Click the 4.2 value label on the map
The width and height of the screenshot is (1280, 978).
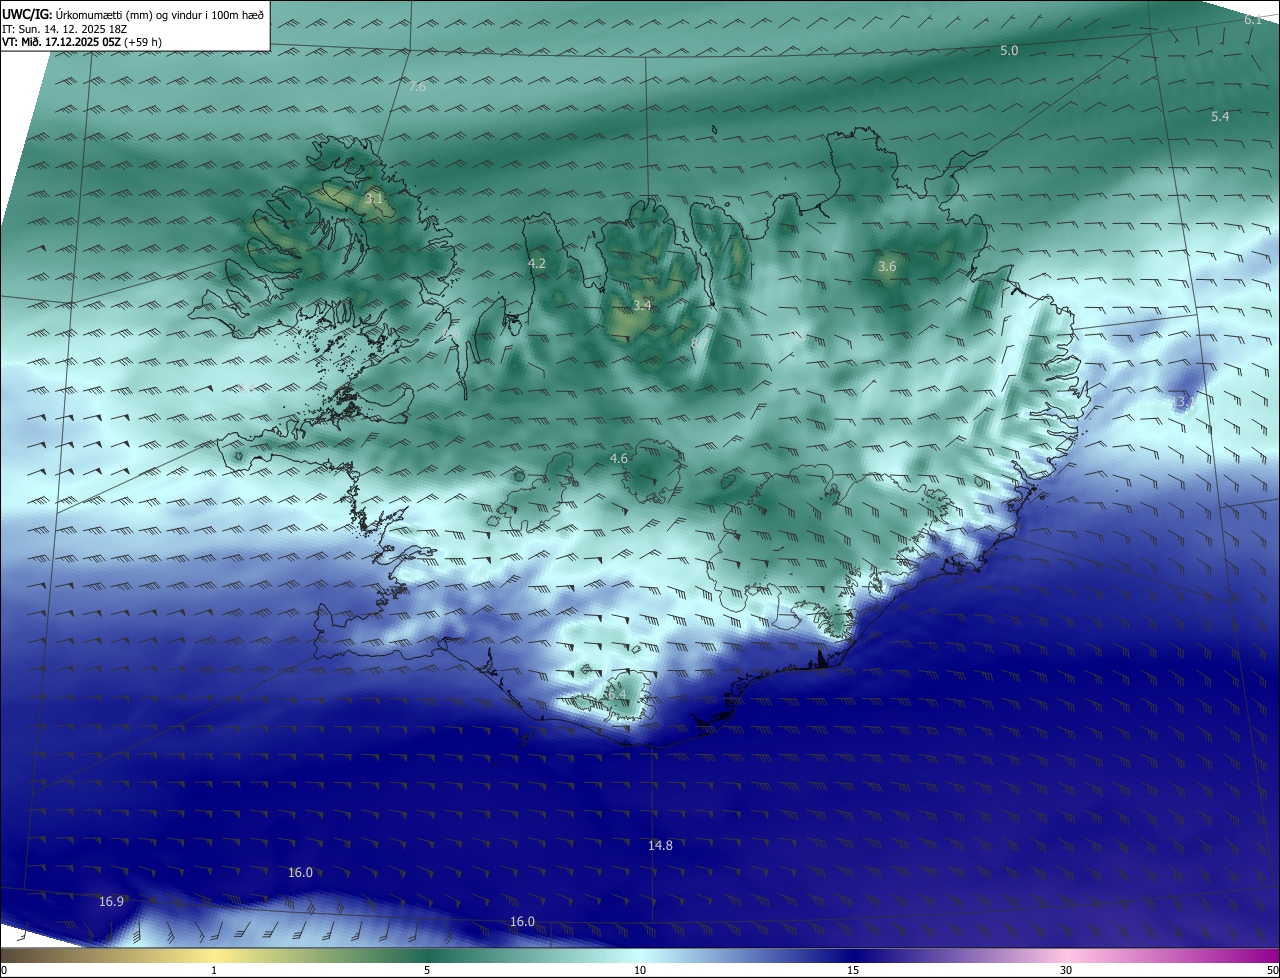pos(537,264)
